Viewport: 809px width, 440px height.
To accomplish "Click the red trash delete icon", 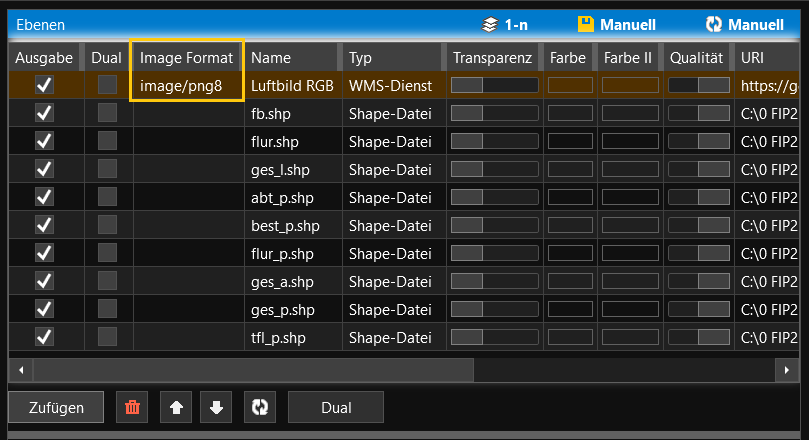I will click(x=132, y=407).
